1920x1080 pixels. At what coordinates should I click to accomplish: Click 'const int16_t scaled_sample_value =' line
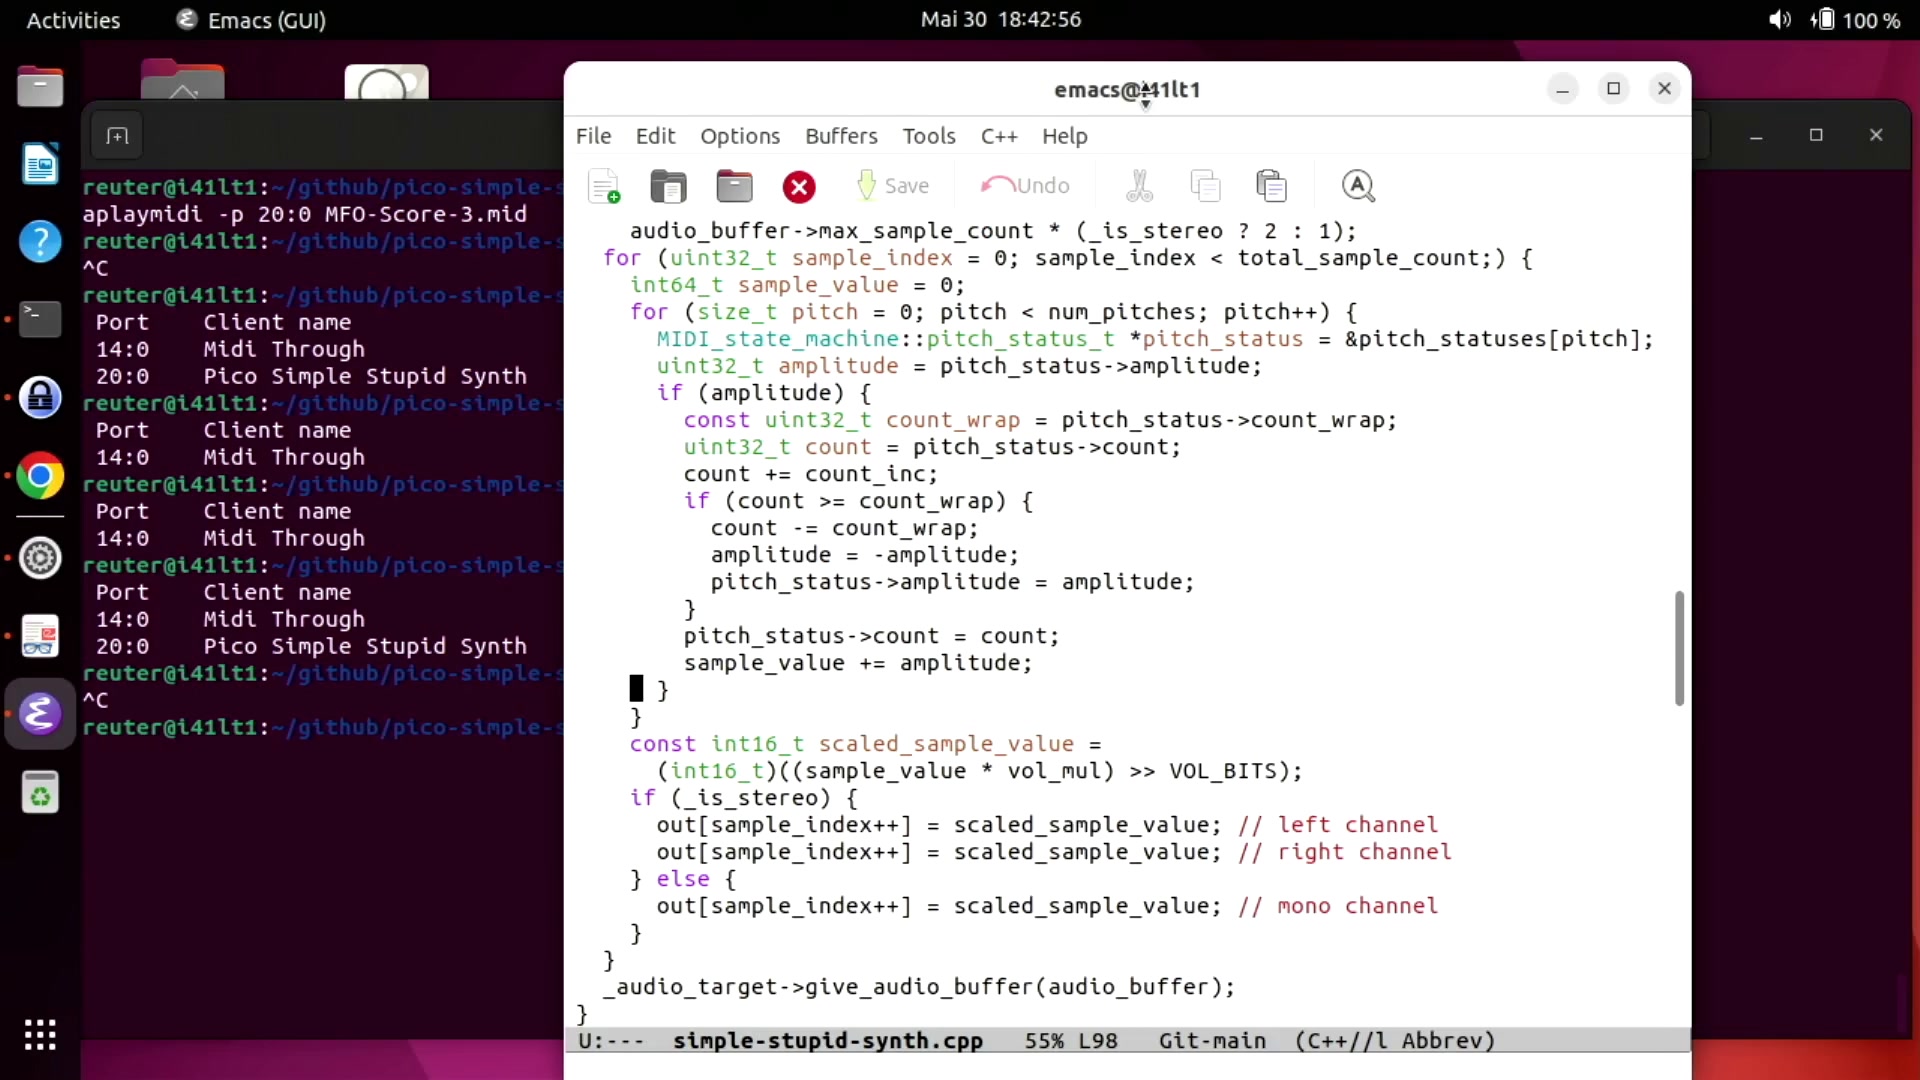click(x=865, y=744)
